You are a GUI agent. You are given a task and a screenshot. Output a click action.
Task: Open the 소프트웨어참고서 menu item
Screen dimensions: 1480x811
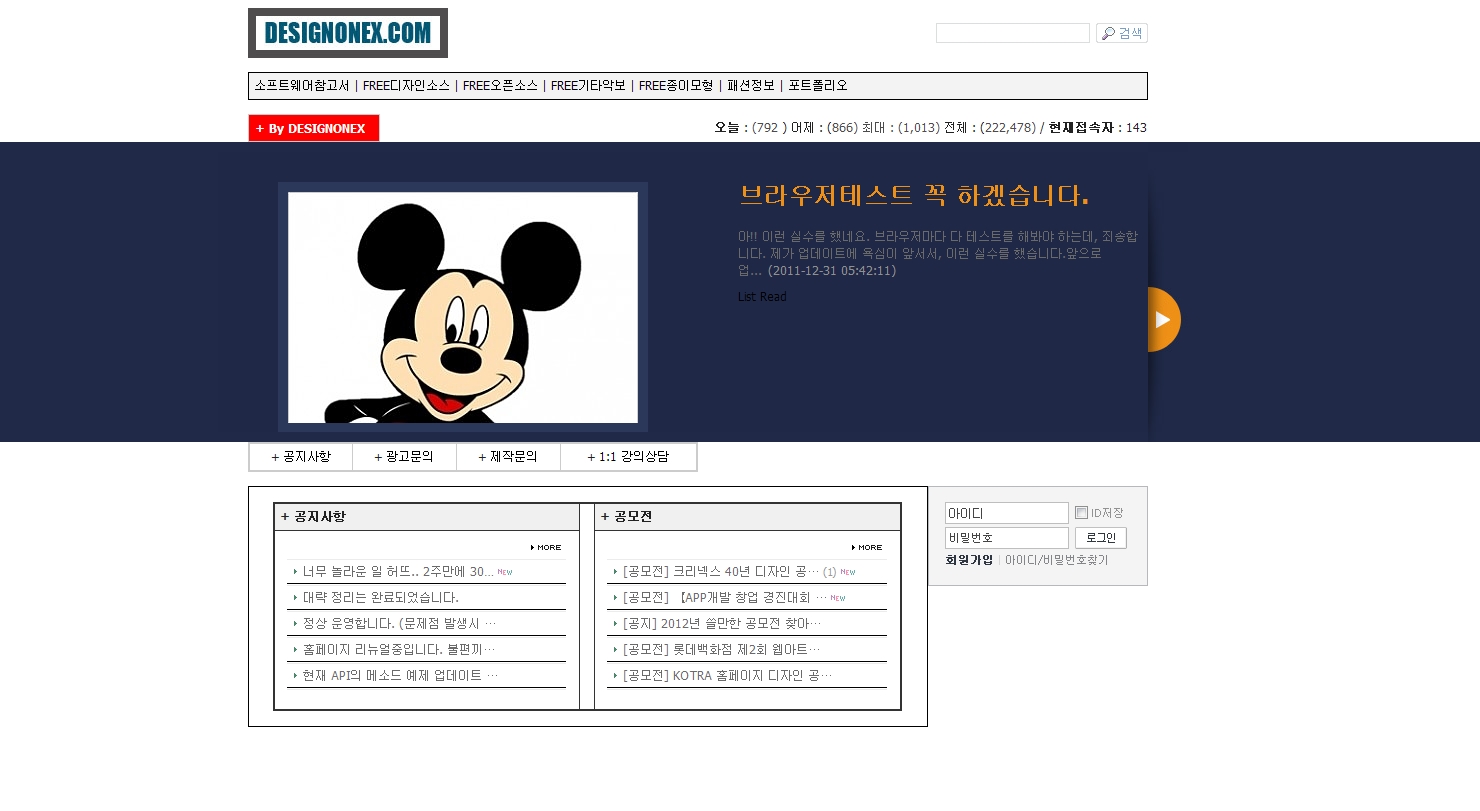302,86
